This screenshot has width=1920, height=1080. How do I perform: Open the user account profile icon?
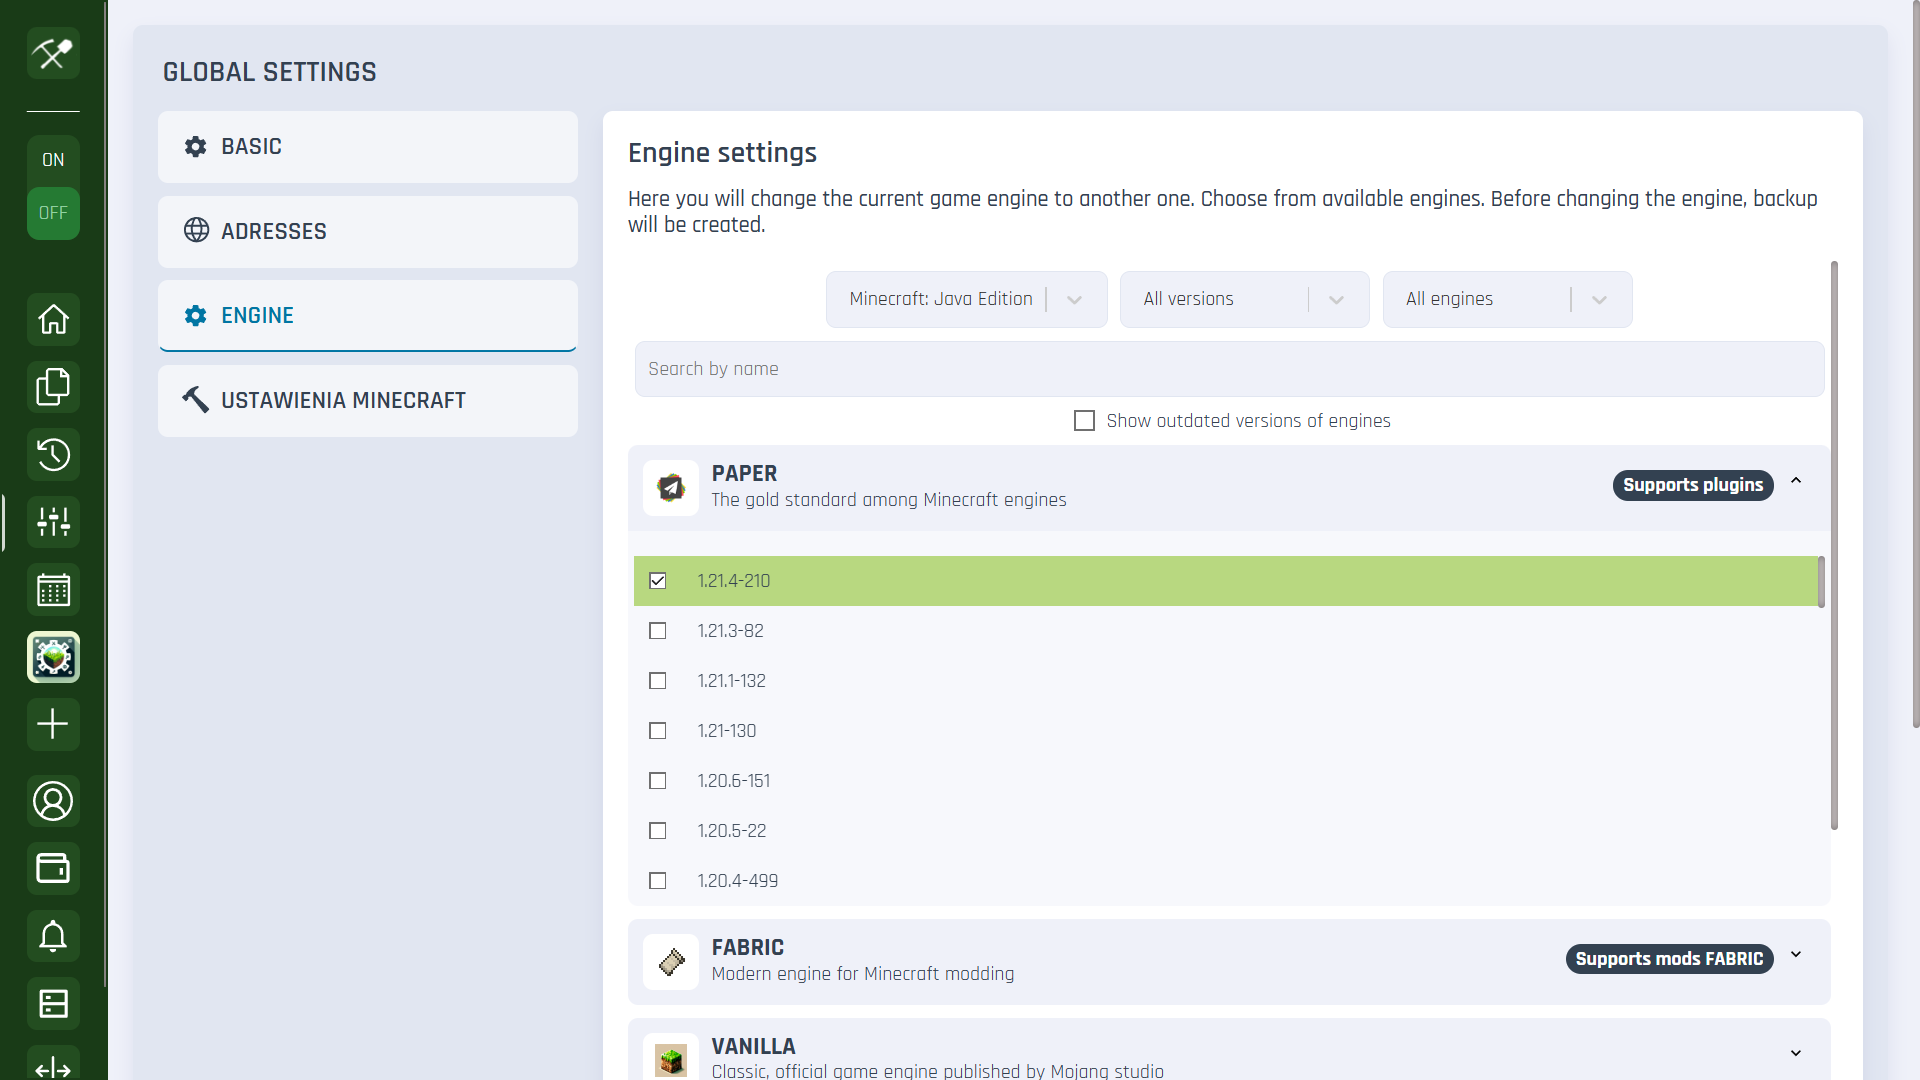click(53, 801)
